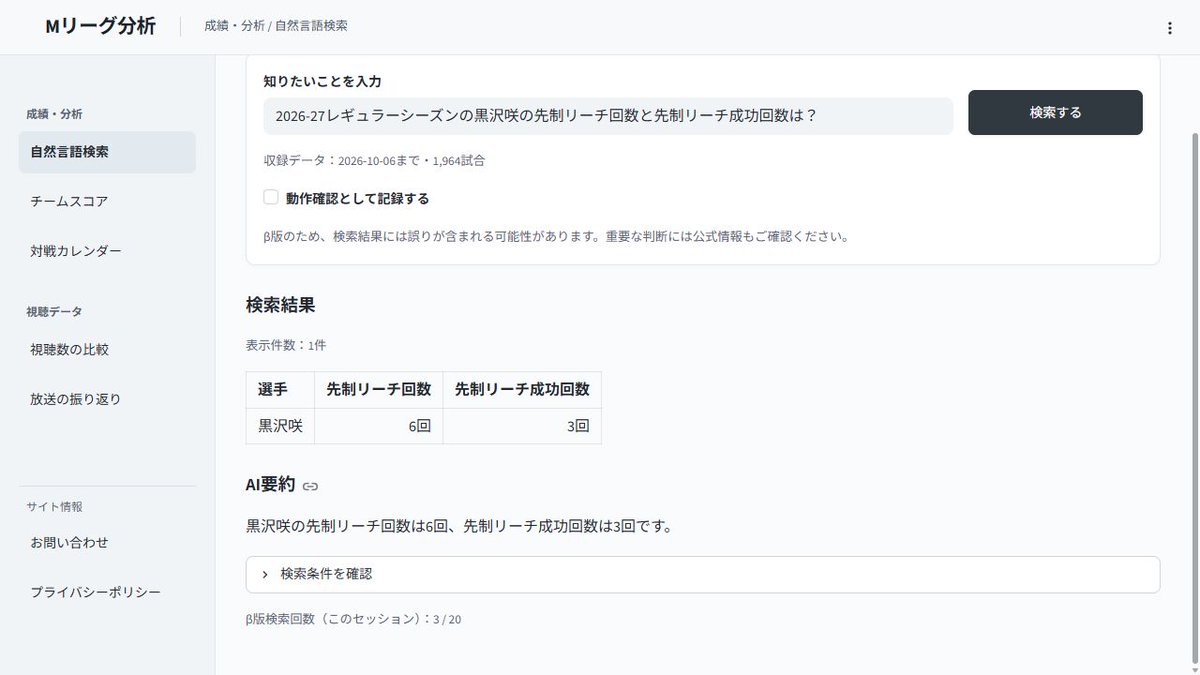
Task: Click the 検索結果 heading
Action: (x=281, y=305)
